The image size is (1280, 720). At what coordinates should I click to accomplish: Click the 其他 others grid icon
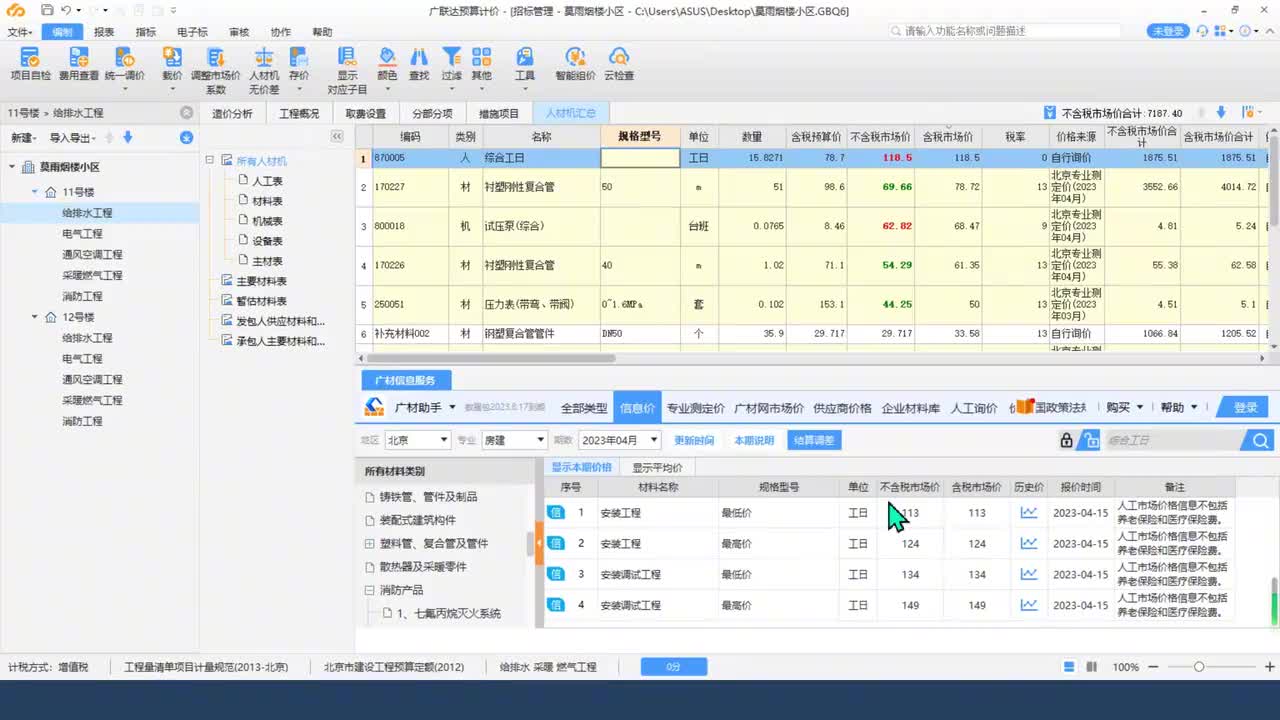click(x=482, y=57)
